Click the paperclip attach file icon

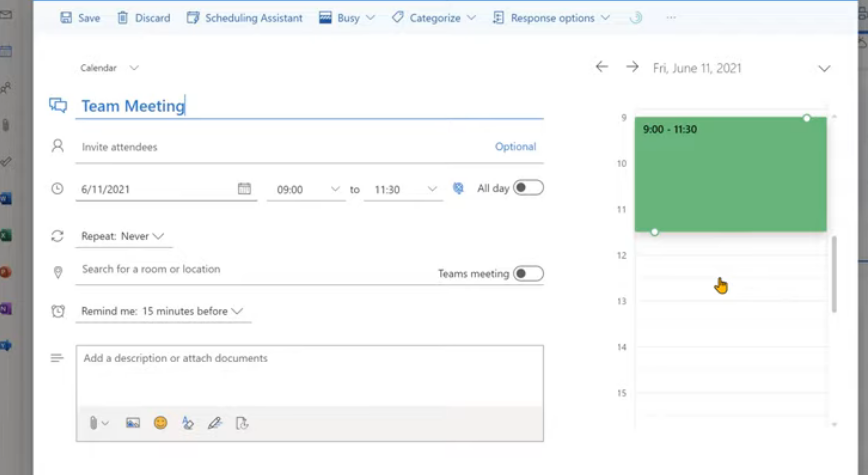(93, 424)
